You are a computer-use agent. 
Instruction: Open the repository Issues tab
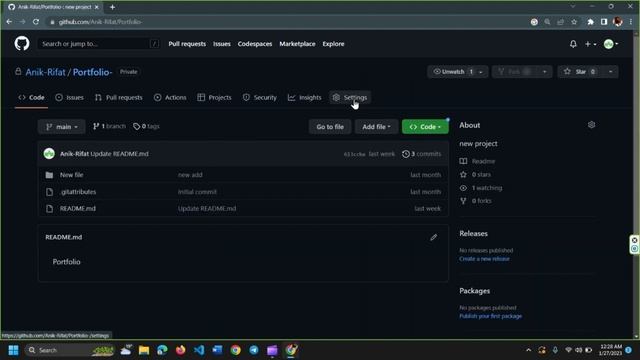click(x=69, y=98)
